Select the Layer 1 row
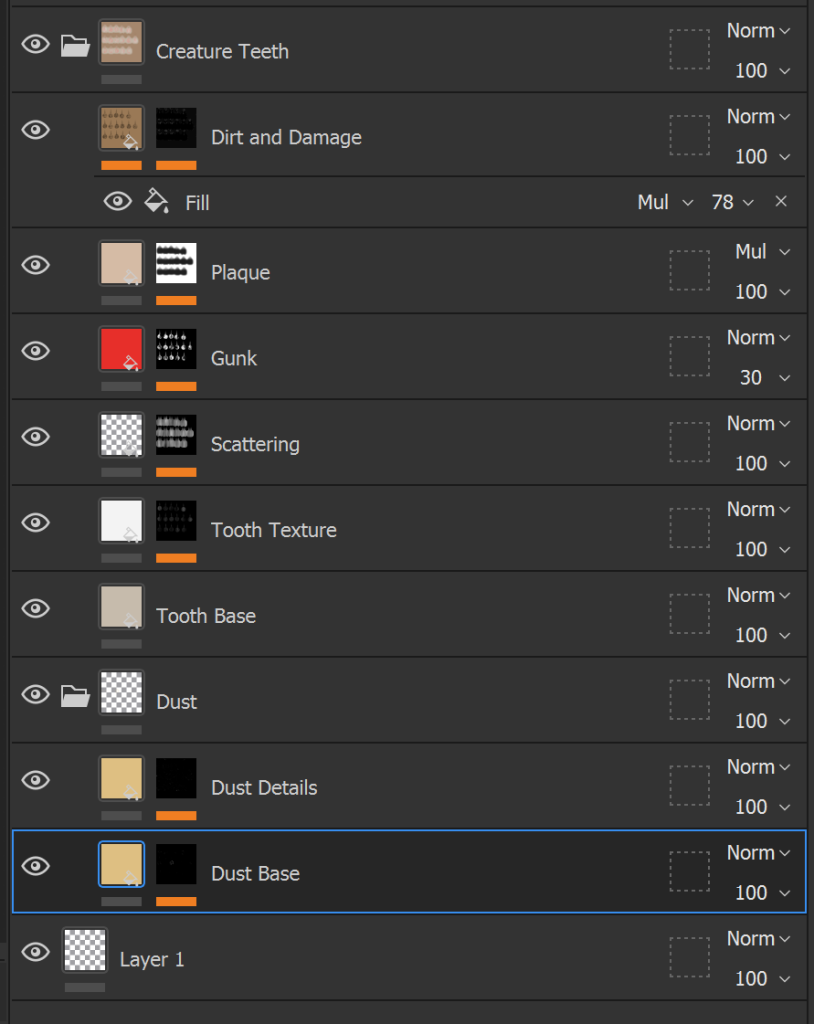 (x=152, y=959)
